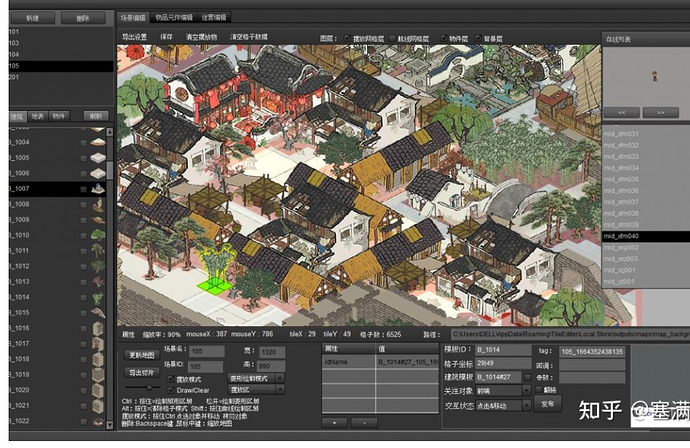690x448 pixels.
Task: Click the 更新地图 update map button
Action: [142, 355]
